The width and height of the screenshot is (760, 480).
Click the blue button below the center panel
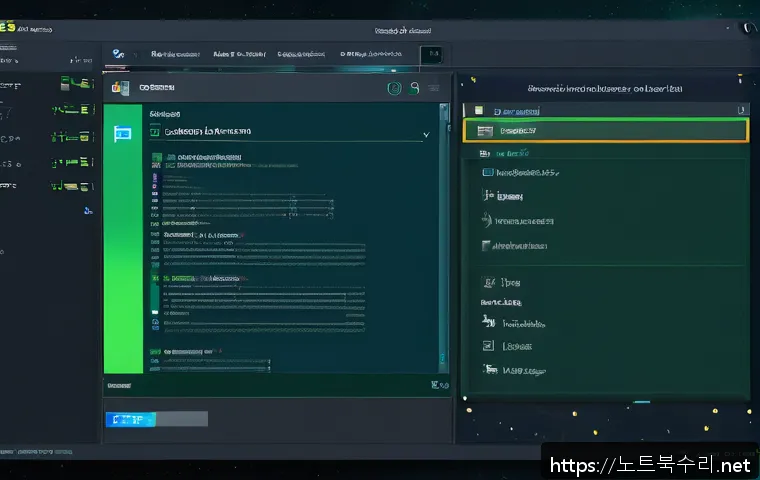(128, 419)
